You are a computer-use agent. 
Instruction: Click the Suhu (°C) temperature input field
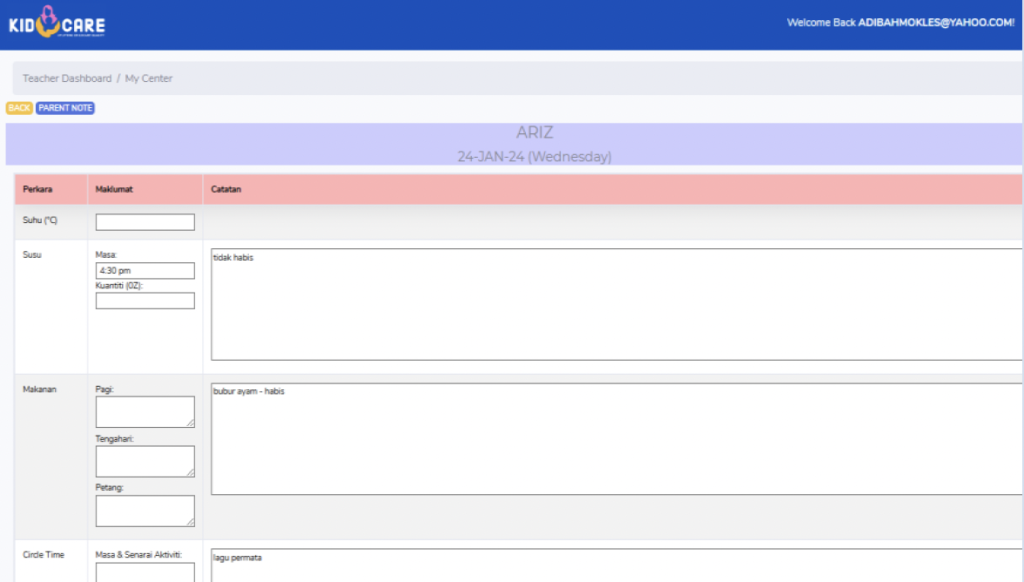pos(145,222)
